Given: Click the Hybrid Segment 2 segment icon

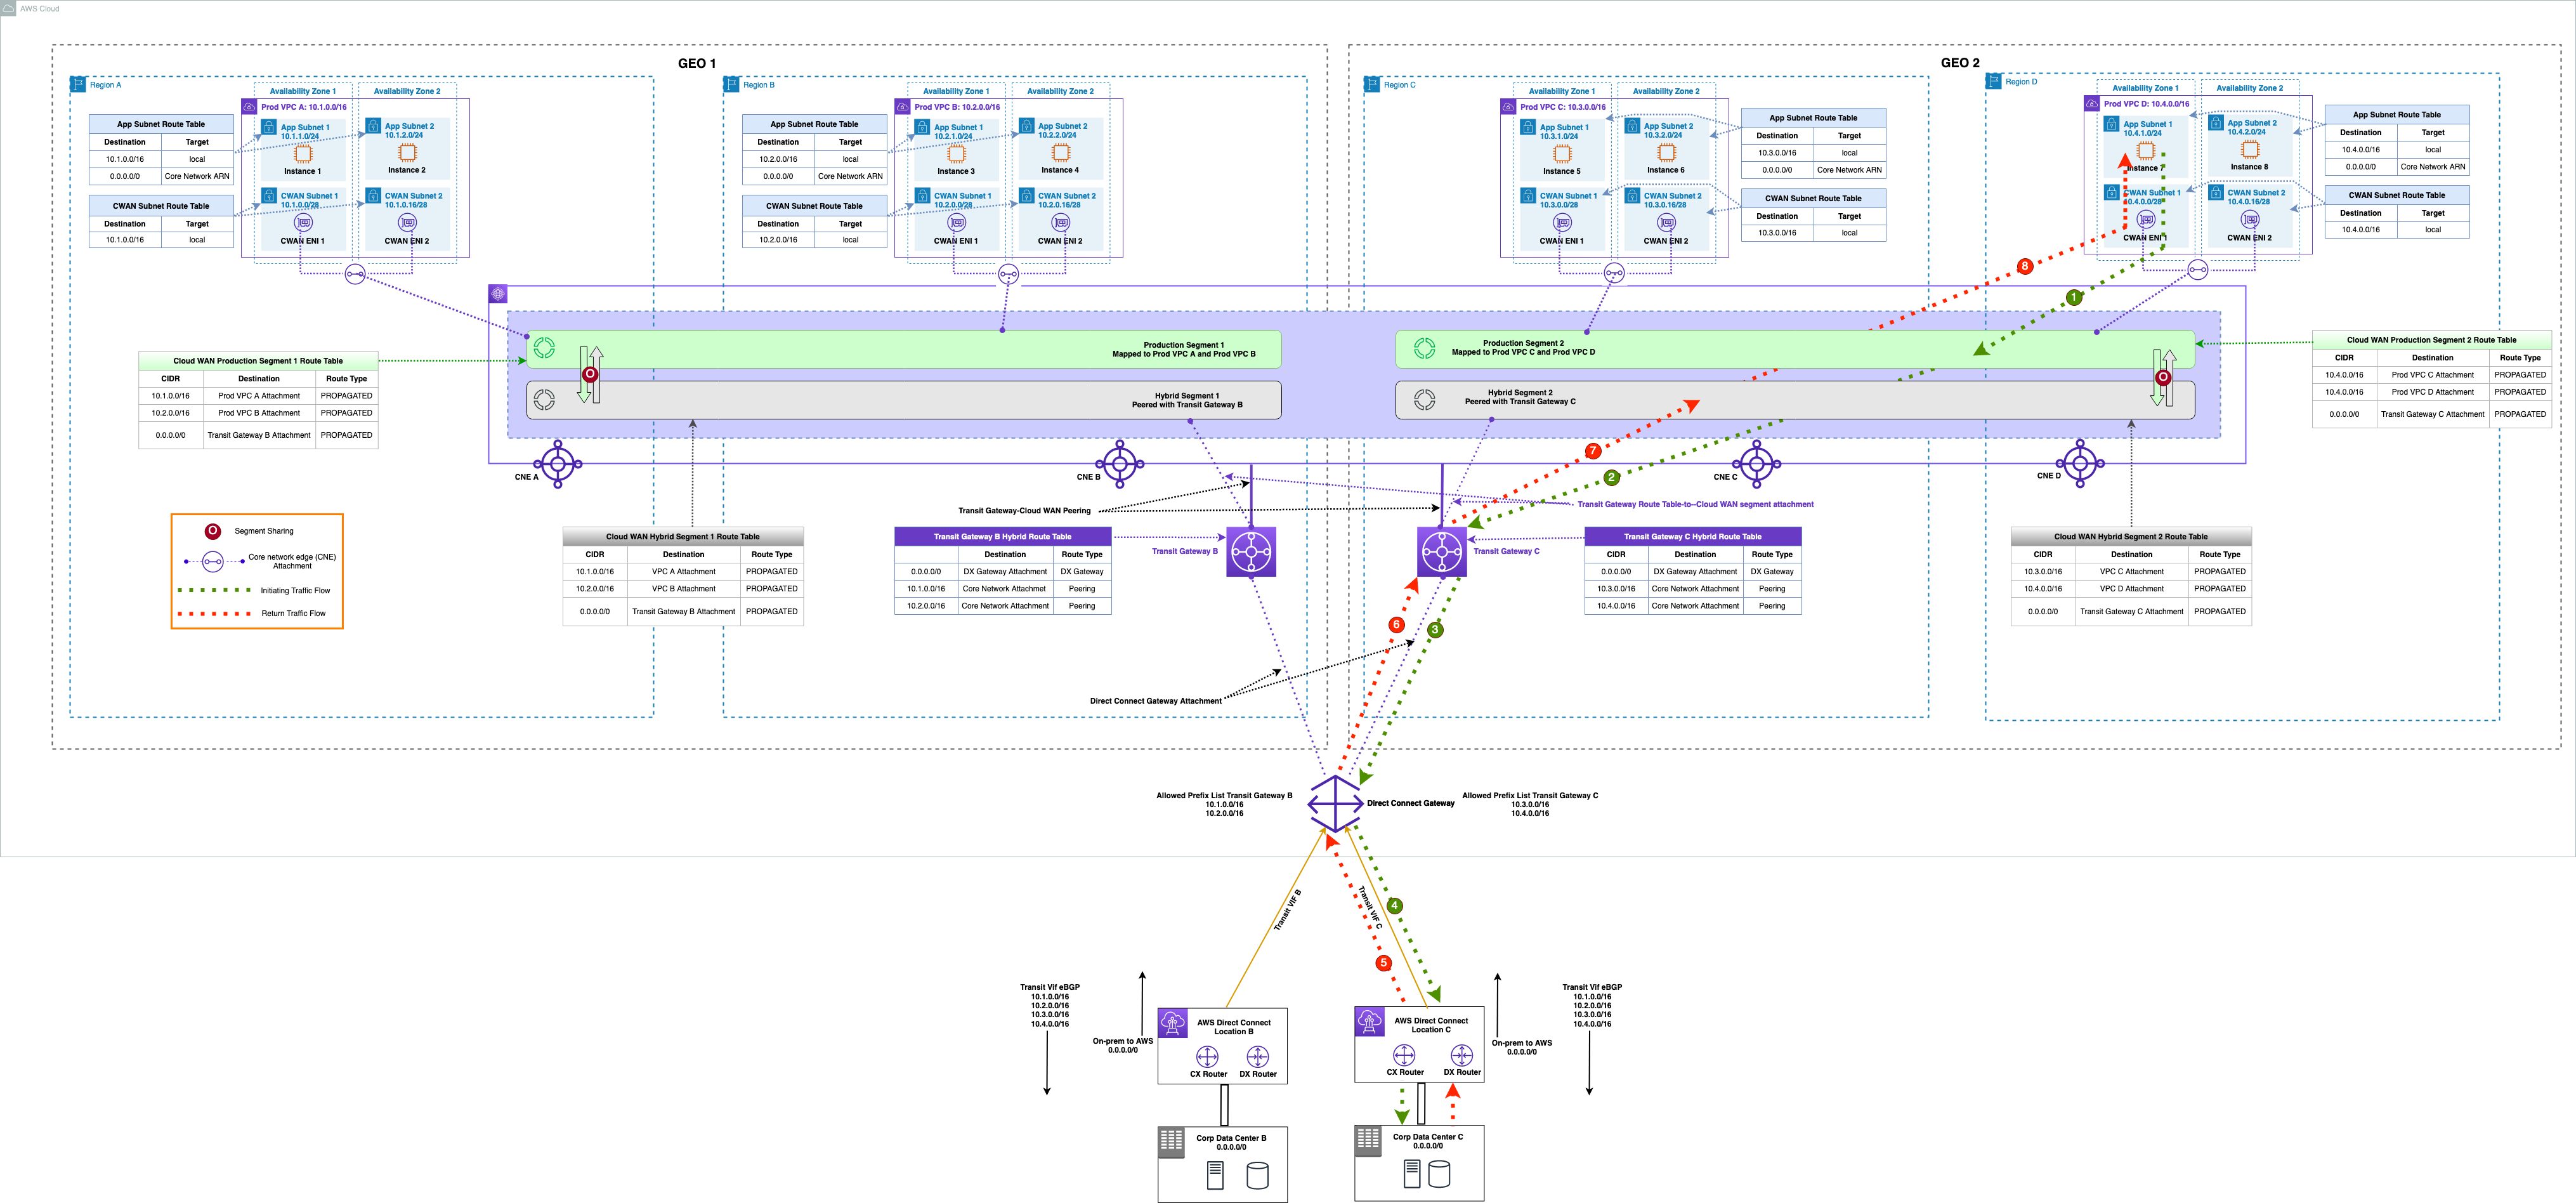Looking at the screenshot, I should pos(1424,400).
